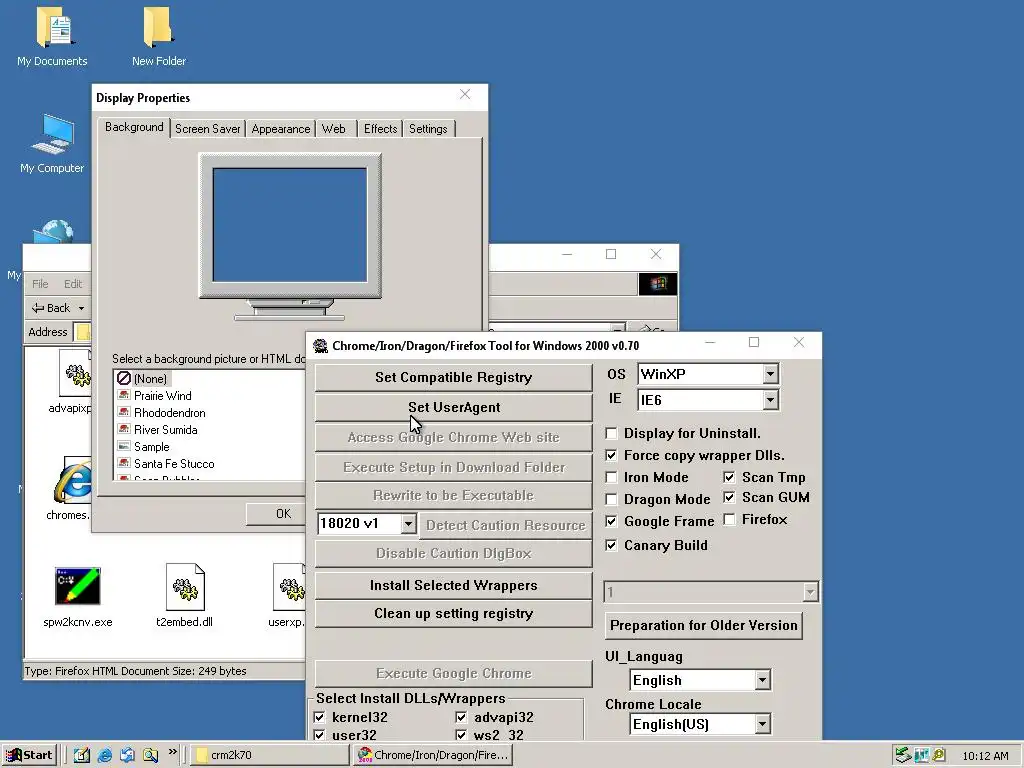The width and height of the screenshot is (1024, 768).
Task: Switch to the Web tab
Action: (x=334, y=129)
